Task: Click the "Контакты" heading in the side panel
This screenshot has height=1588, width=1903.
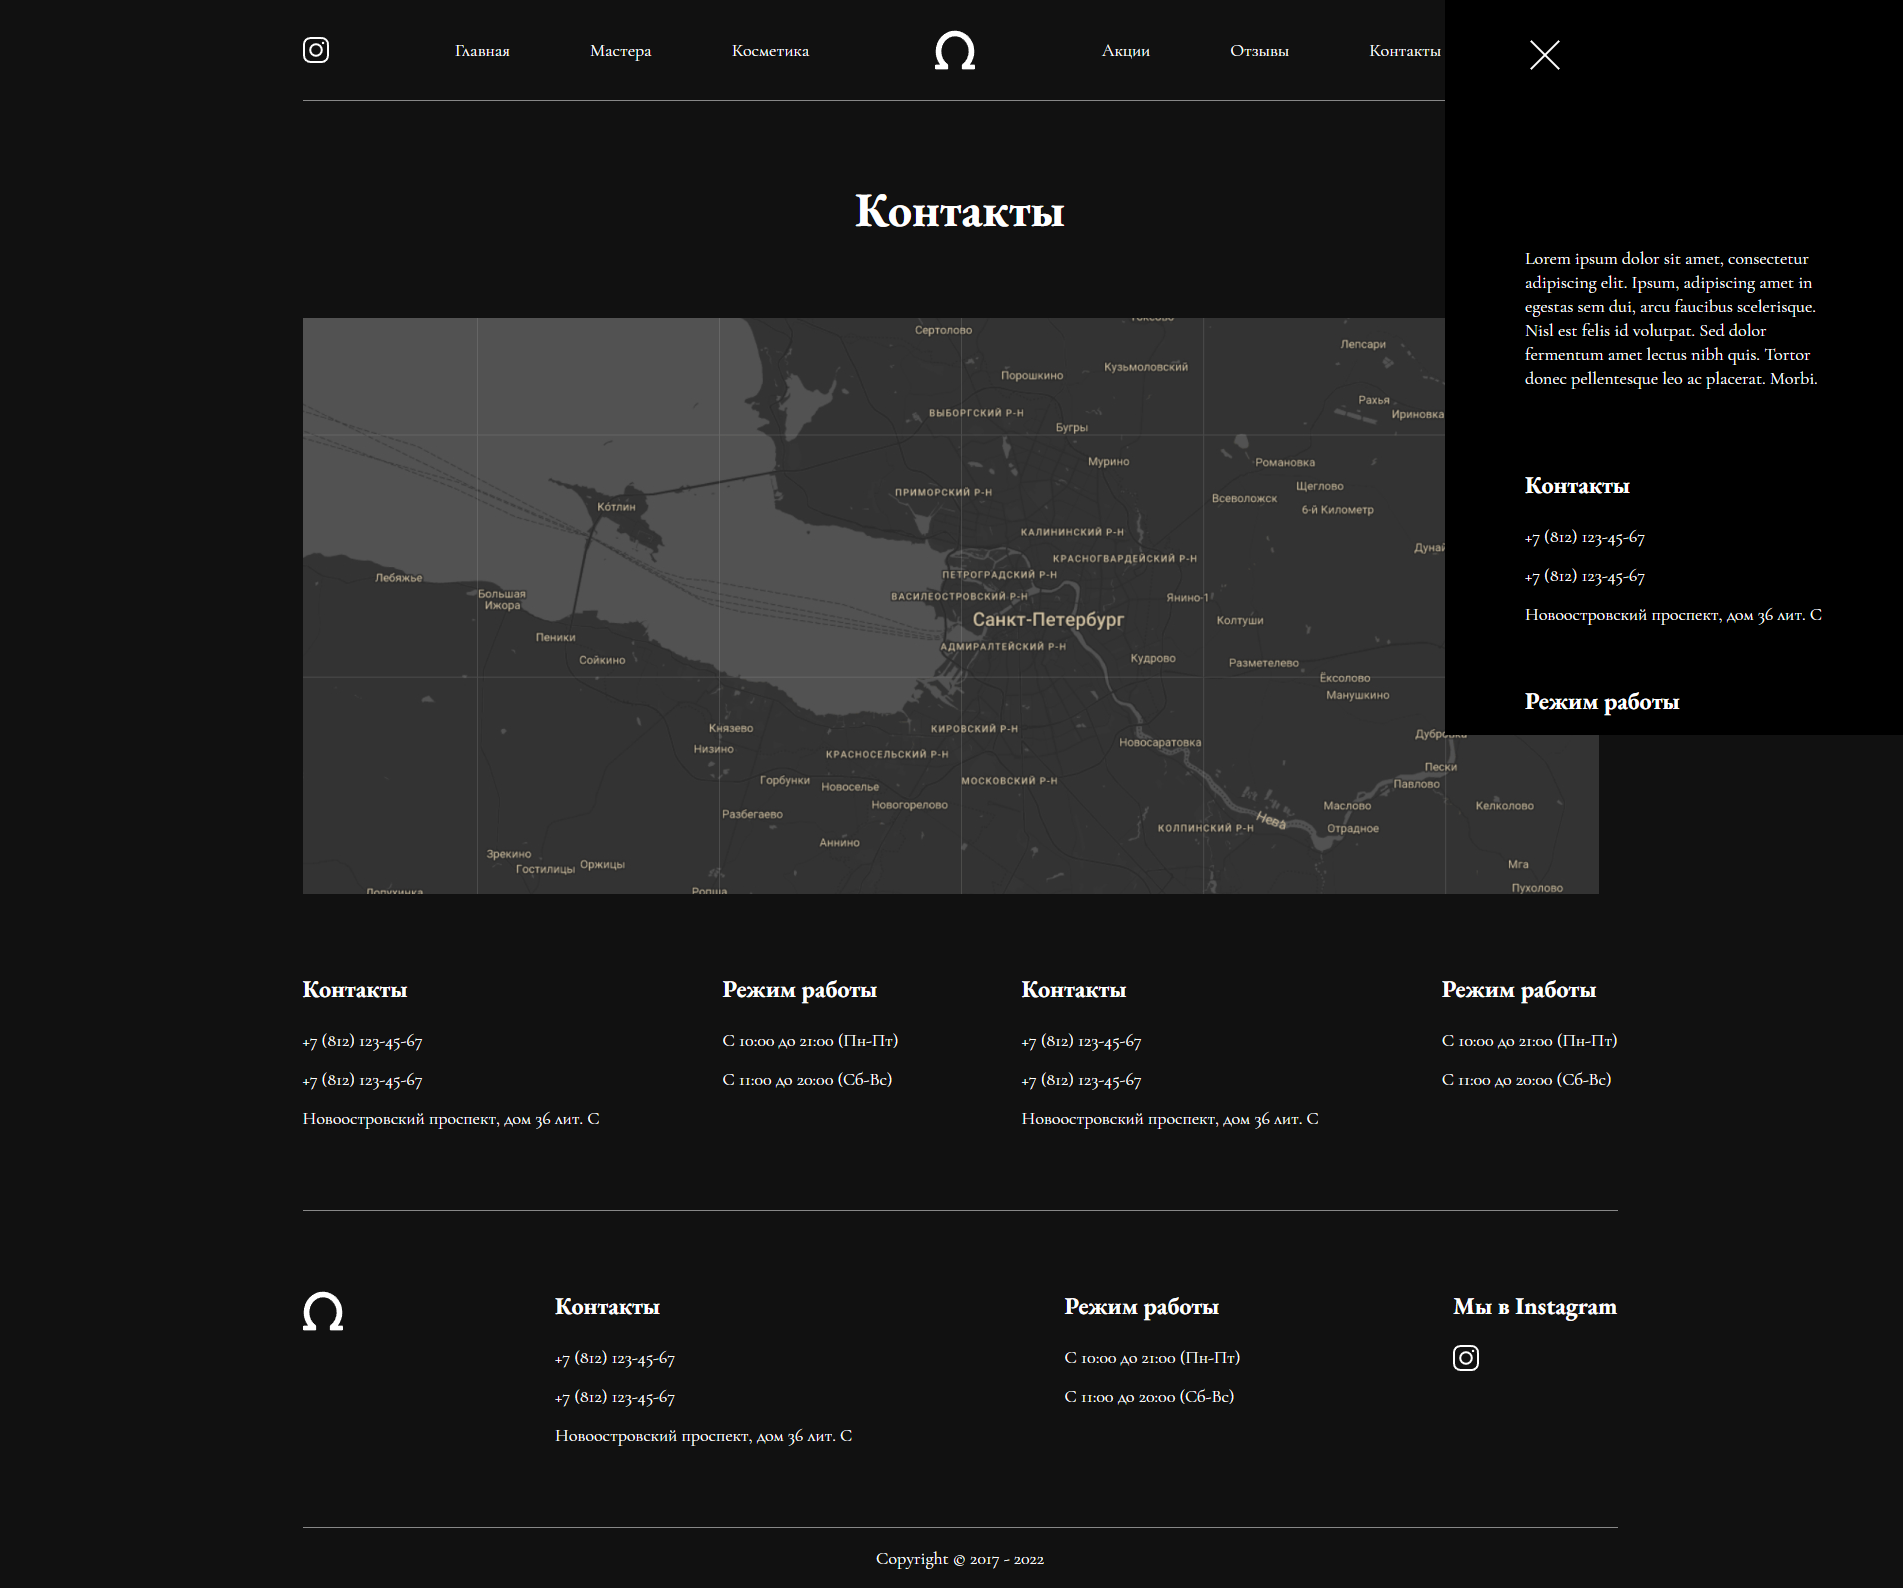Action: click(x=1577, y=486)
